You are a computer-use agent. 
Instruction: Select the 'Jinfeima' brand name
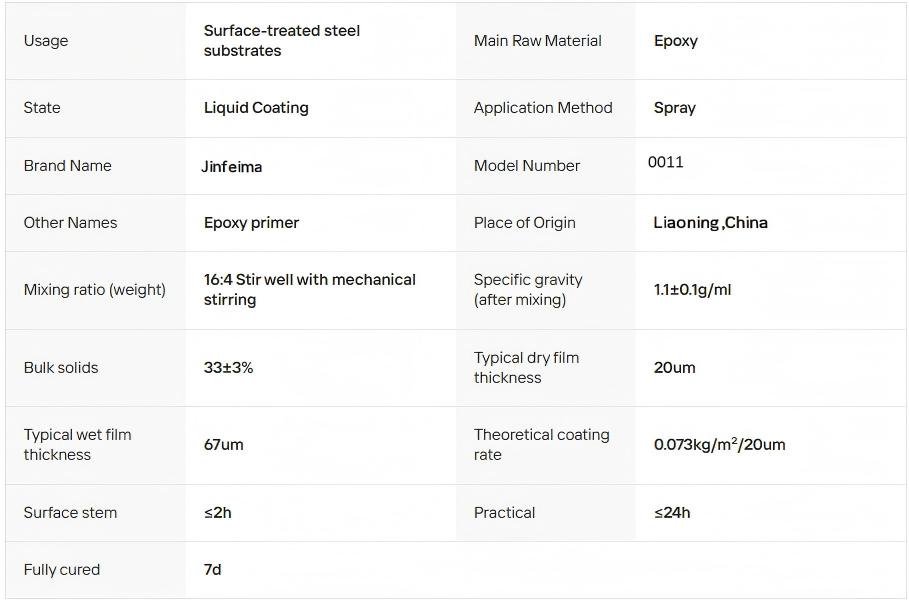click(x=232, y=167)
